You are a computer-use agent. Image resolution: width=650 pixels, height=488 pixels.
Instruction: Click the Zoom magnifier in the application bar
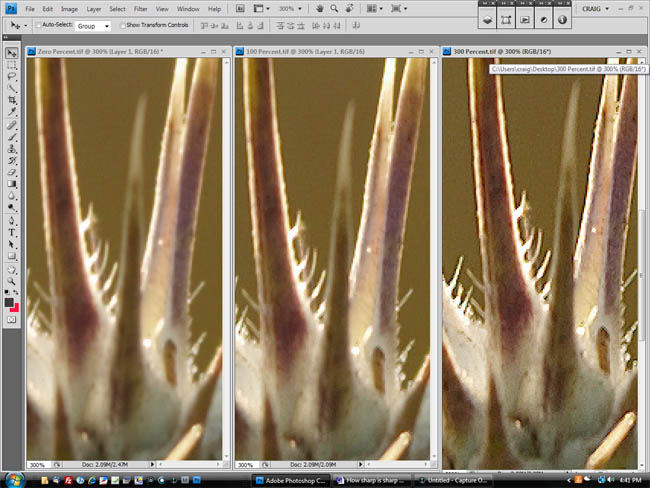pos(334,8)
